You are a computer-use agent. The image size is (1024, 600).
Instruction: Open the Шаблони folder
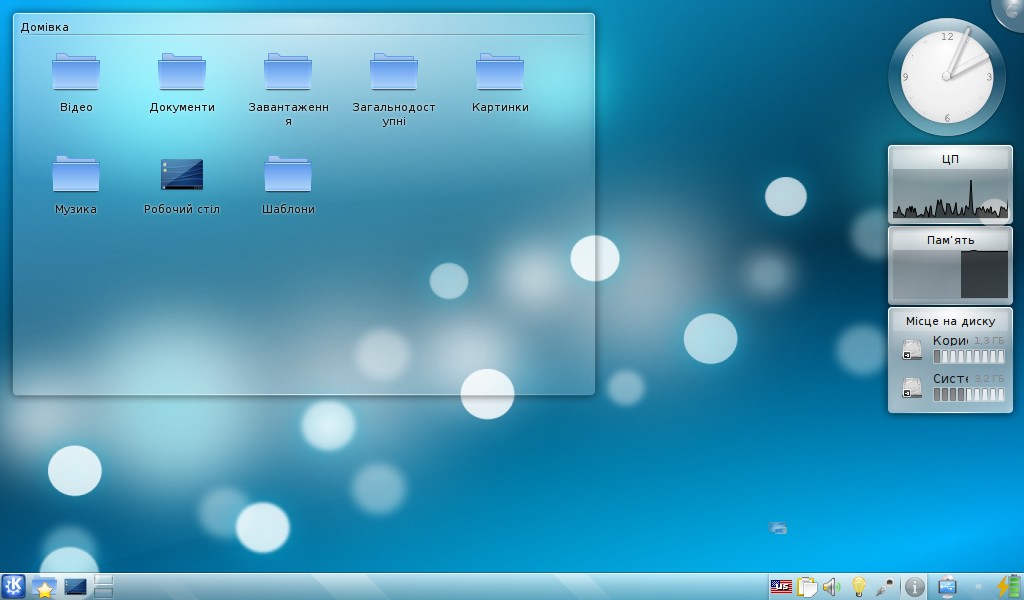(288, 174)
